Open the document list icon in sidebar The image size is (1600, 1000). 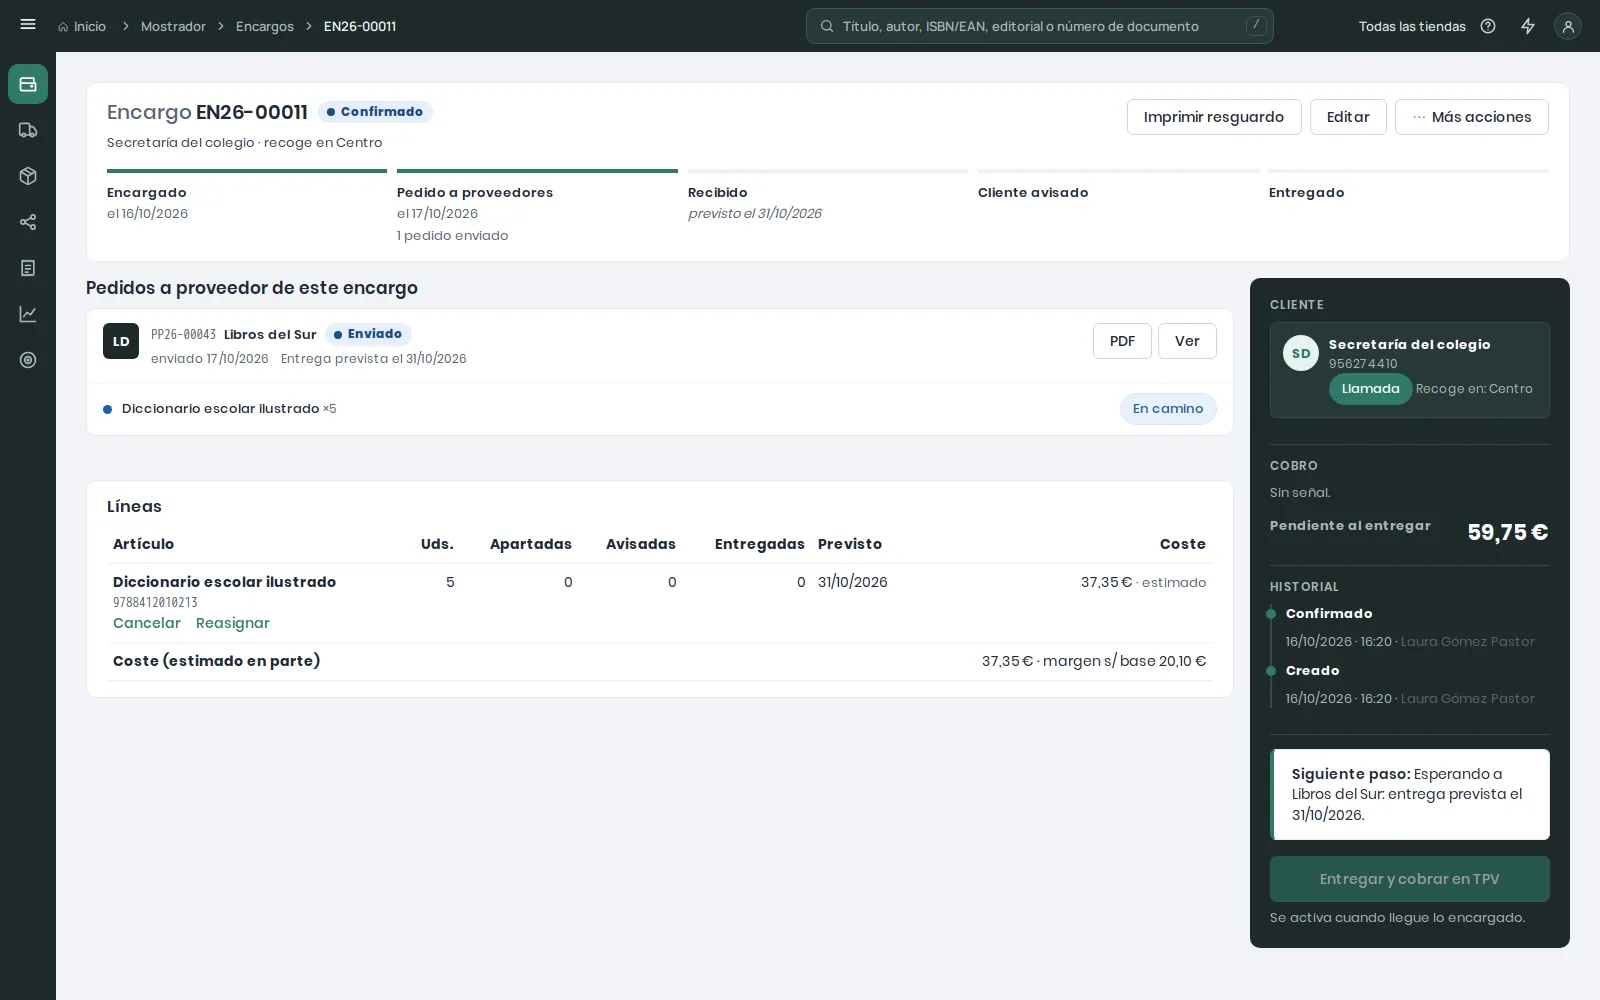pos(28,268)
